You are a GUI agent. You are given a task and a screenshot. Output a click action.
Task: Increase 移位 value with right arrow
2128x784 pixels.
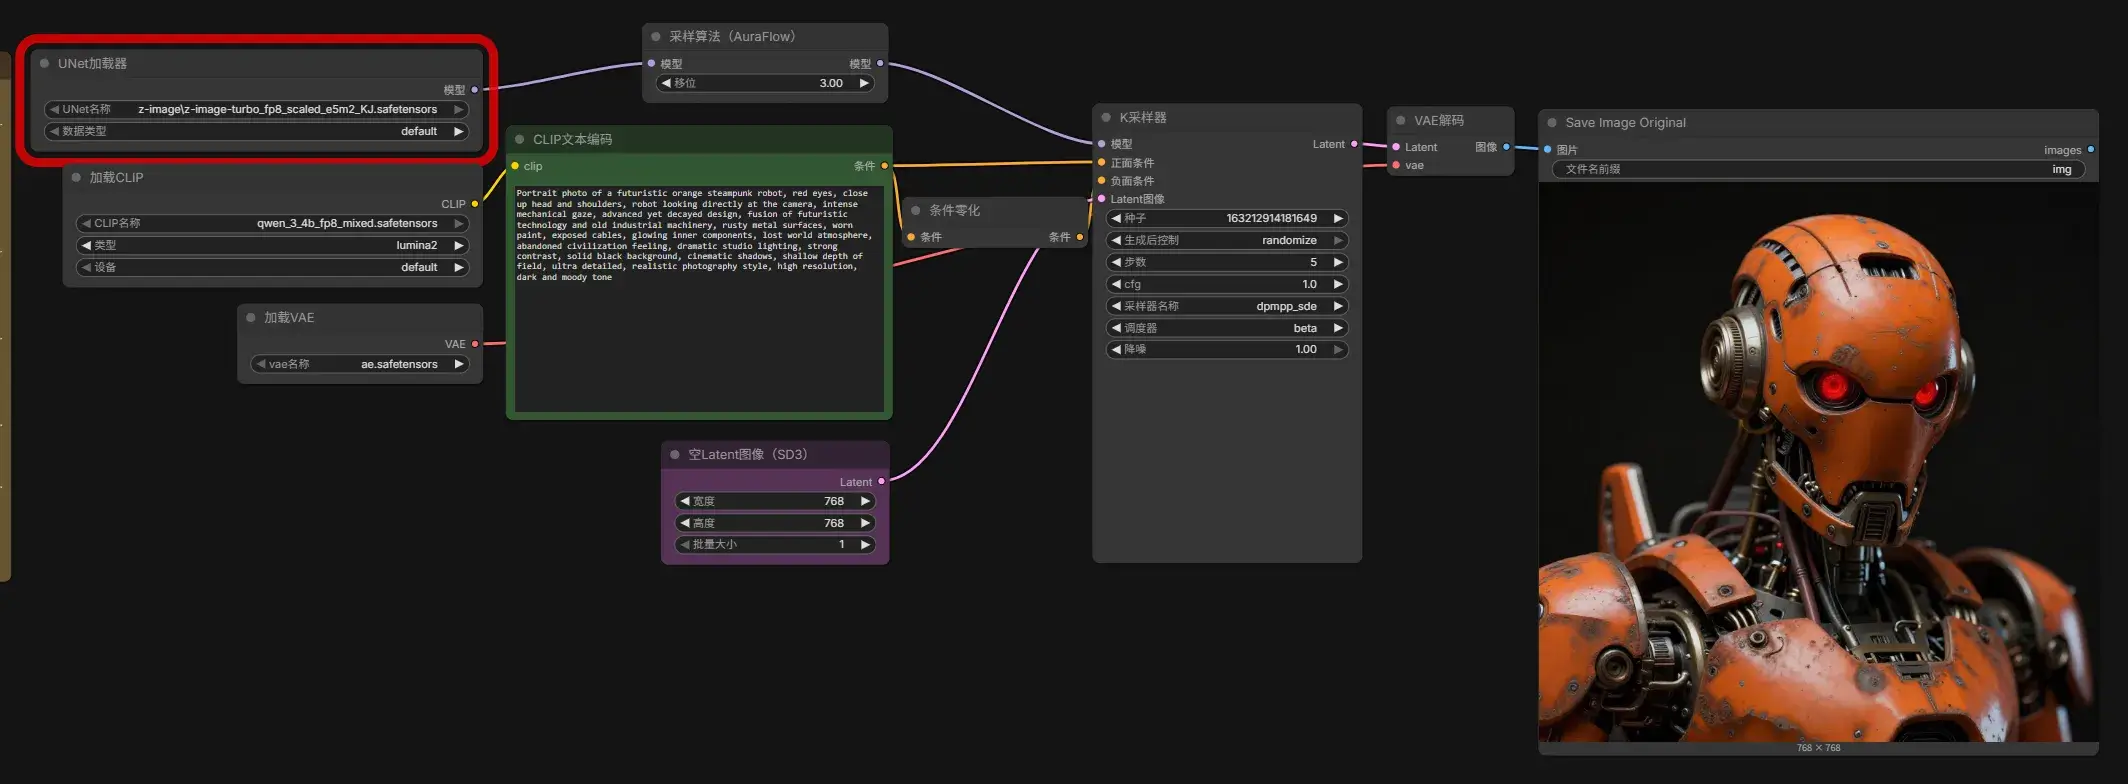tap(864, 83)
